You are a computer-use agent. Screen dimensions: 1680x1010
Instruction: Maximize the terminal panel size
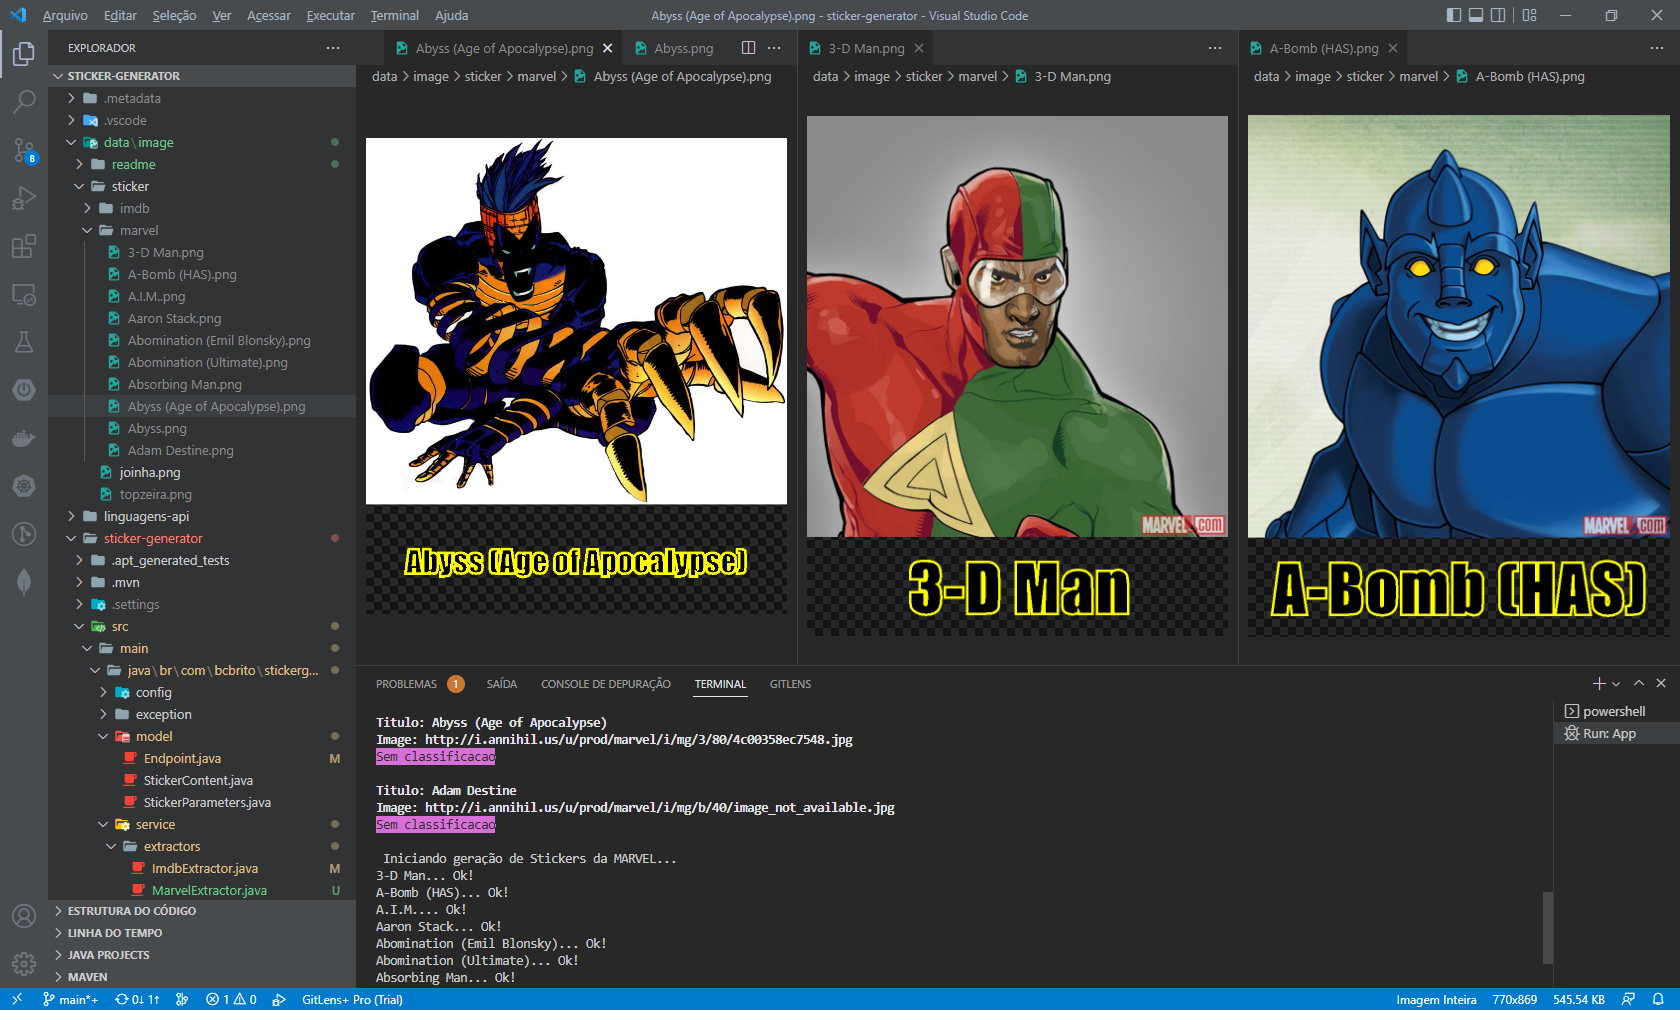1639,683
